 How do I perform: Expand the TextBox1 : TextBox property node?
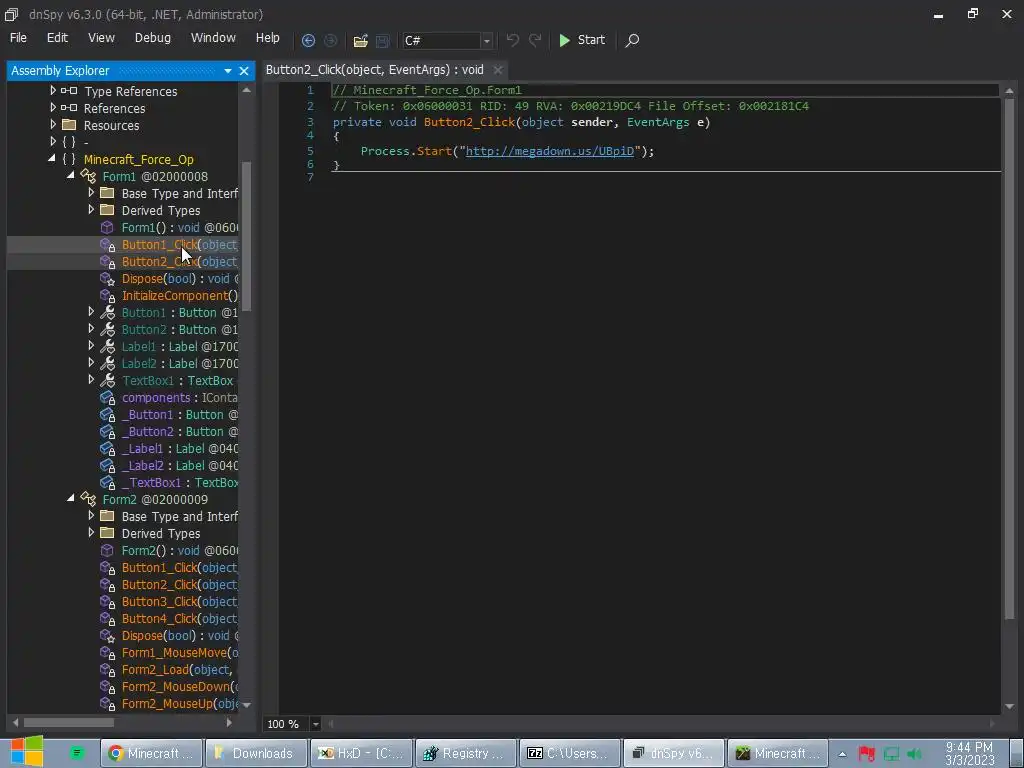tap(91, 379)
